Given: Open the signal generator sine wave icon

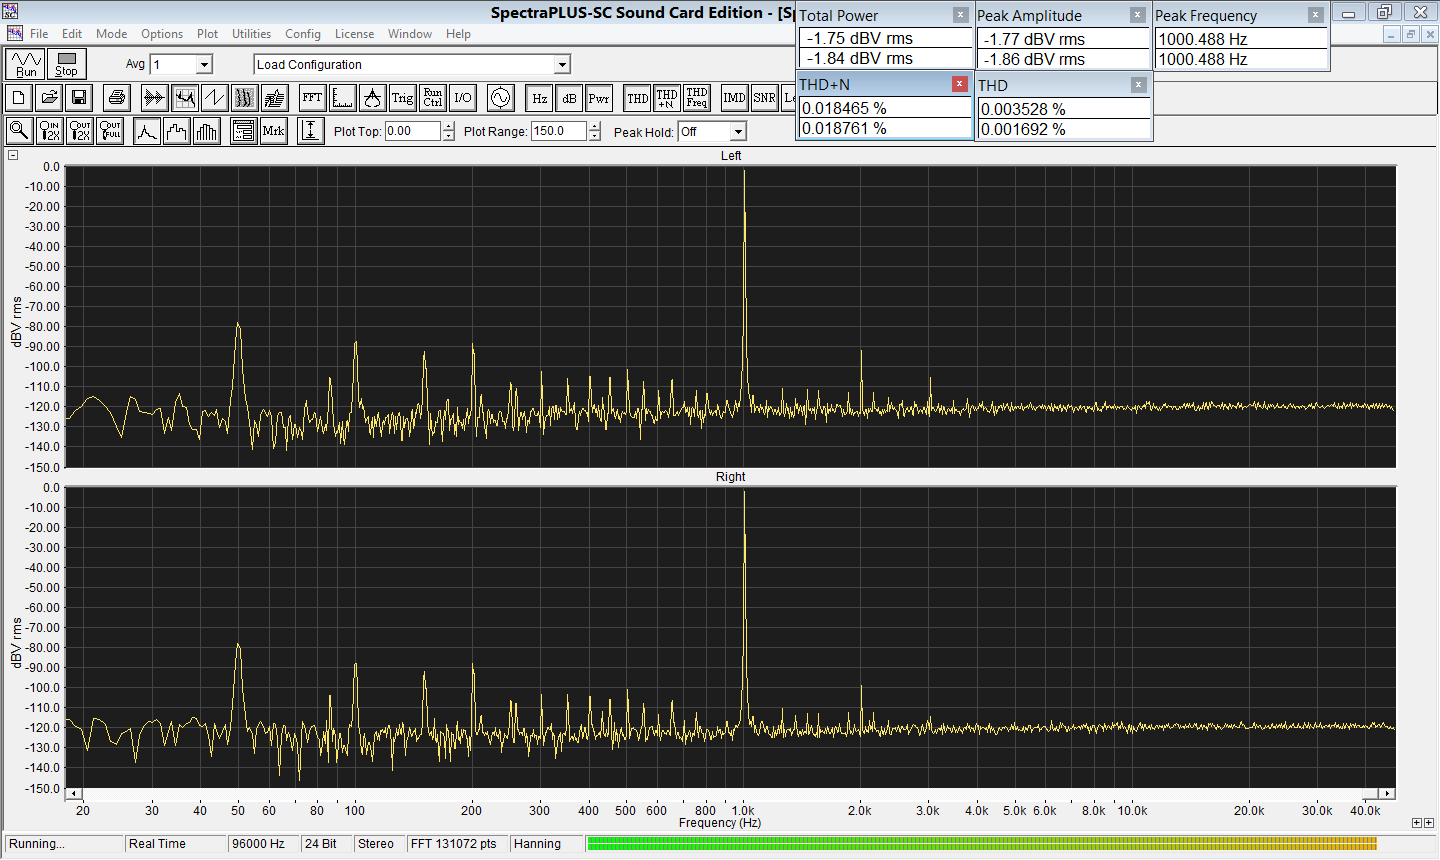Looking at the screenshot, I should pos(500,98).
